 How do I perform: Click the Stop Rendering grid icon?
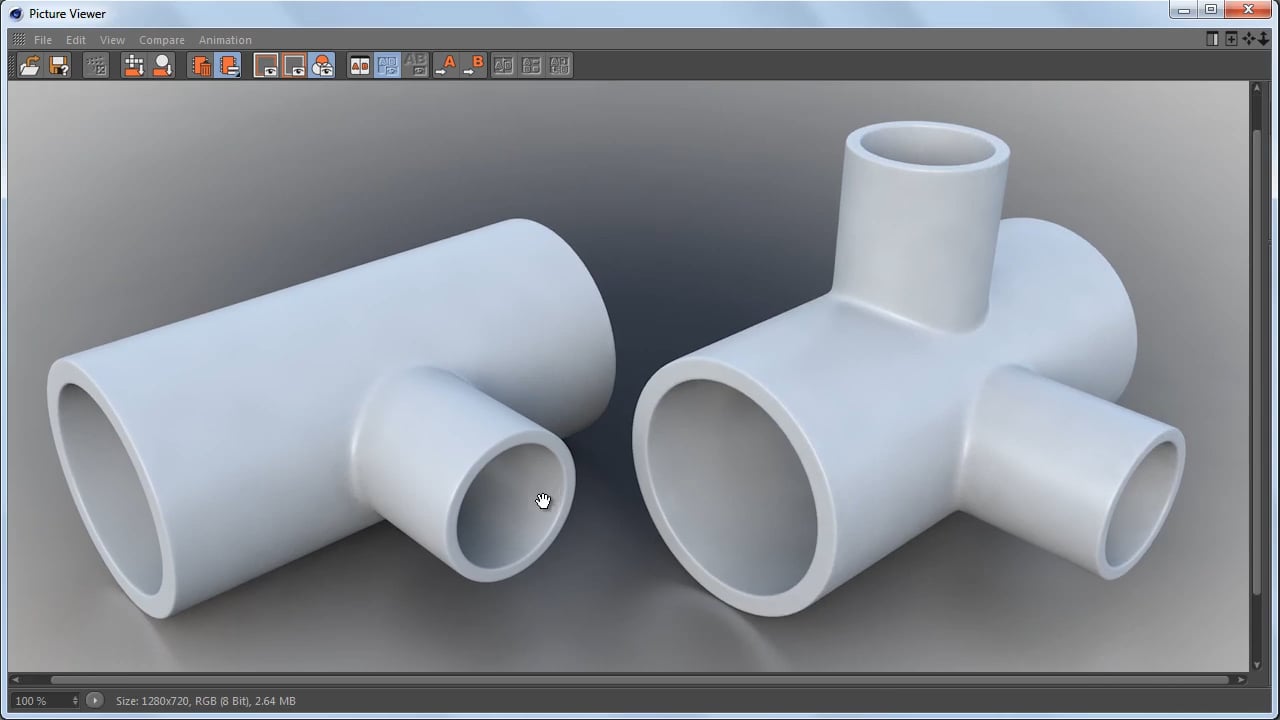point(96,66)
